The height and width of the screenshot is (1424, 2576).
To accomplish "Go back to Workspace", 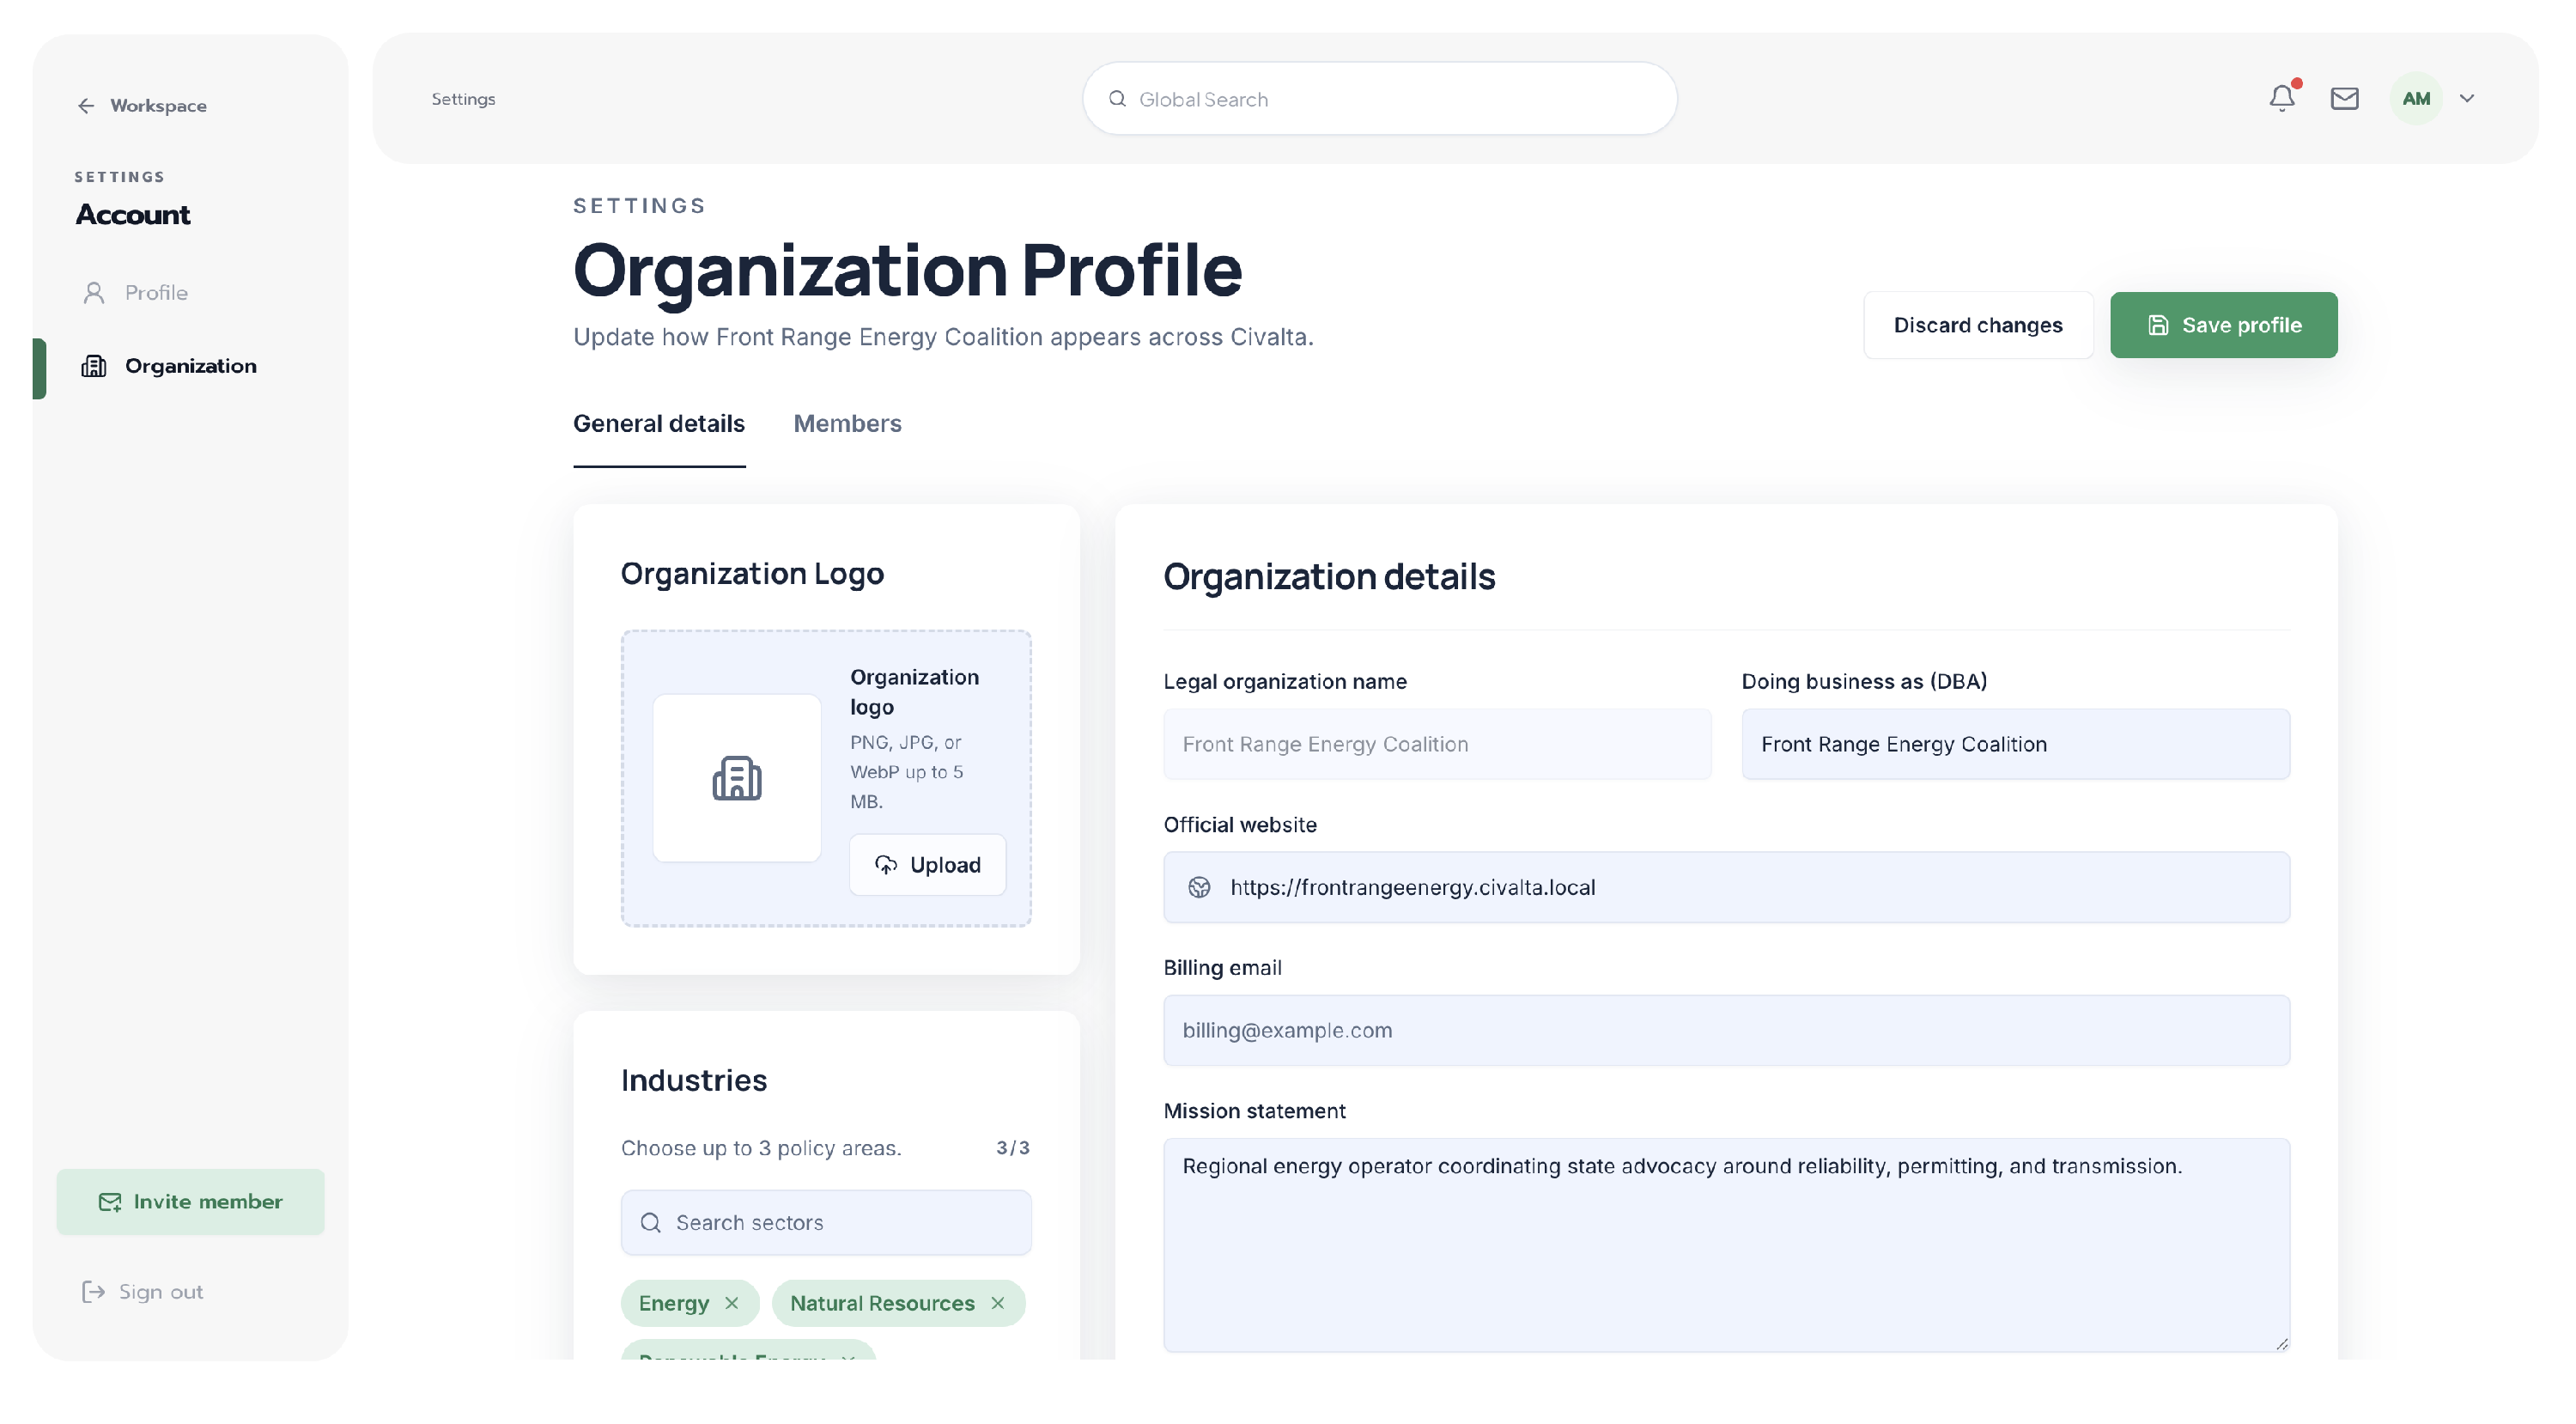I will (x=142, y=106).
